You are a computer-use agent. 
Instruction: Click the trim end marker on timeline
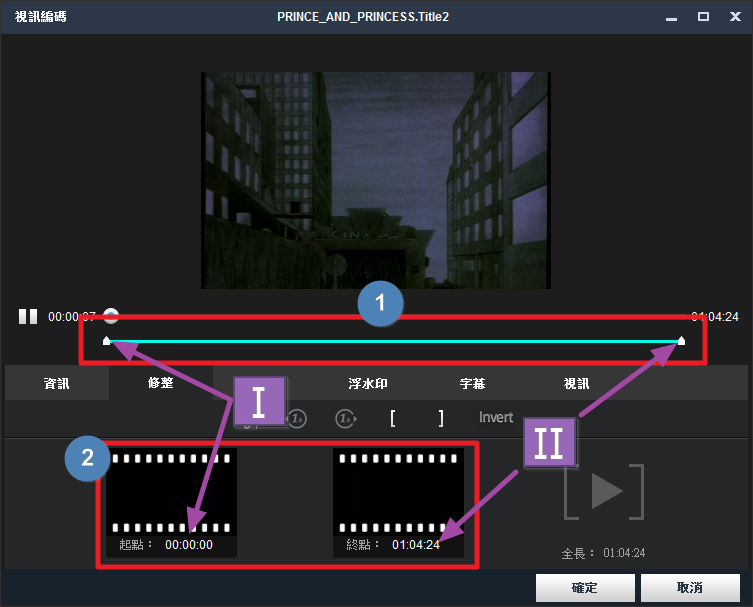[681, 341]
